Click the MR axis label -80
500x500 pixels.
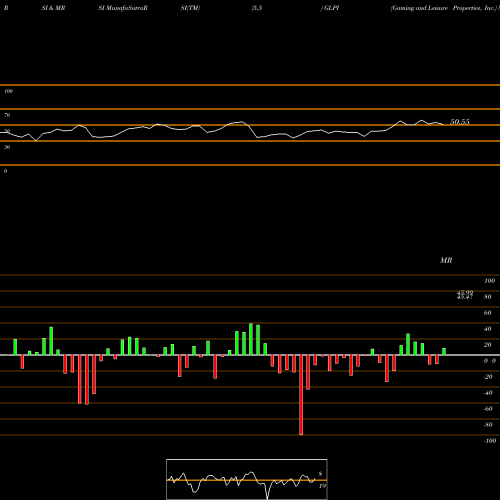click(x=488, y=425)
